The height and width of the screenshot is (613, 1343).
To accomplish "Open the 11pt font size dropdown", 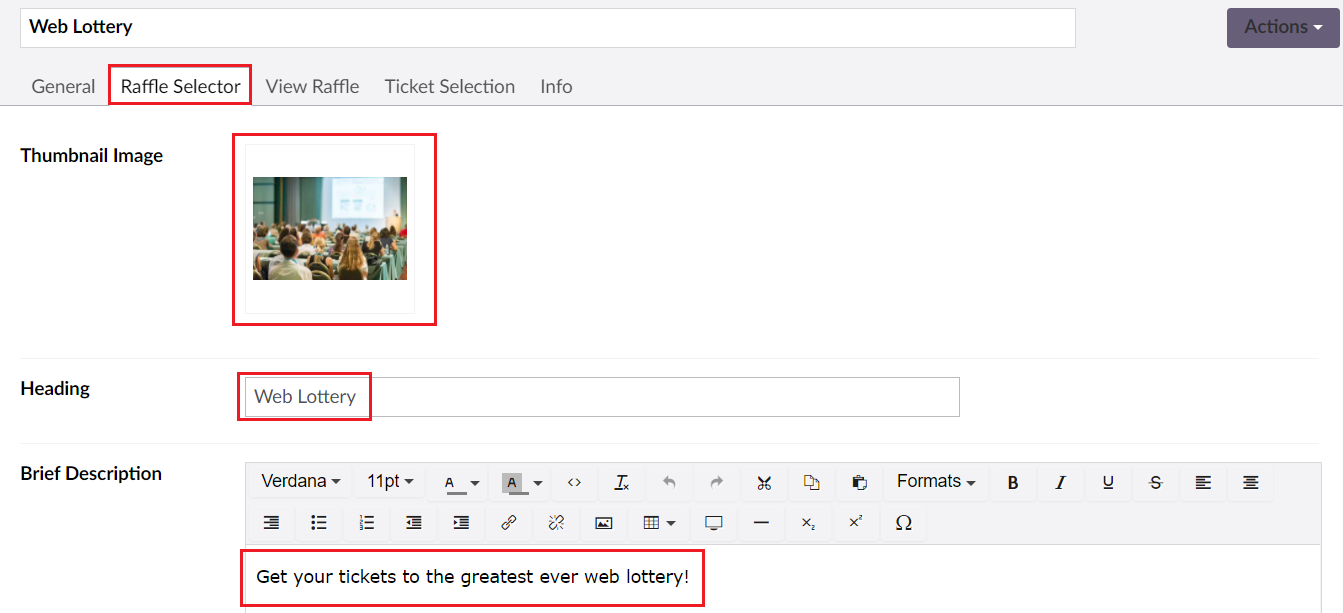I will 390,482.
